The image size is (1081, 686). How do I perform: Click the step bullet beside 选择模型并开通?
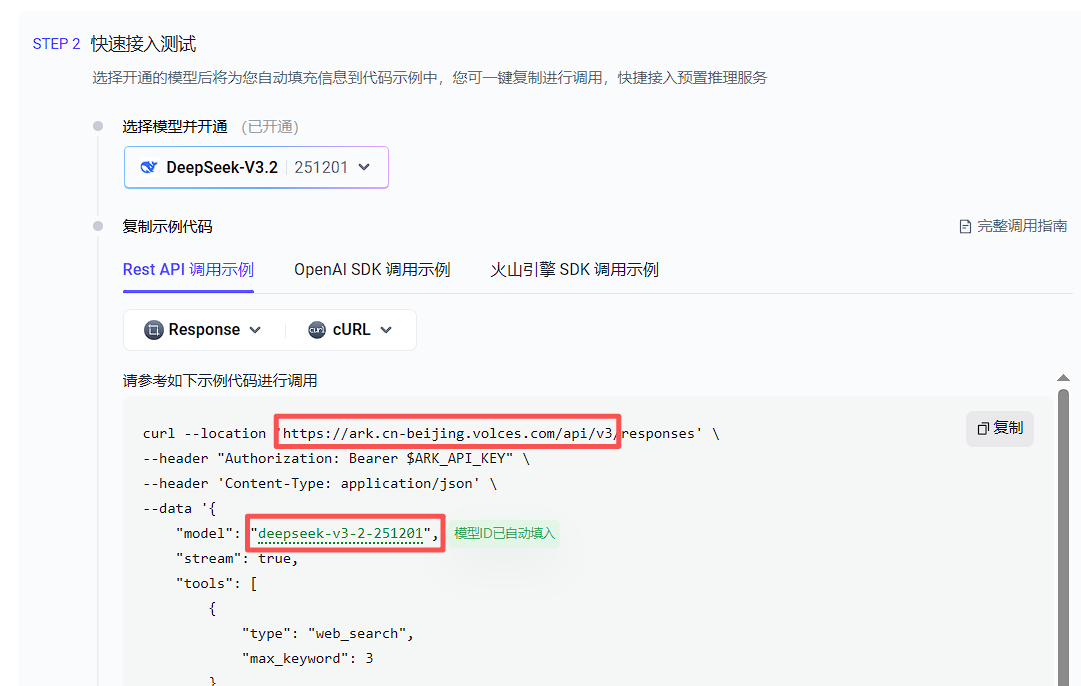pos(98,126)
